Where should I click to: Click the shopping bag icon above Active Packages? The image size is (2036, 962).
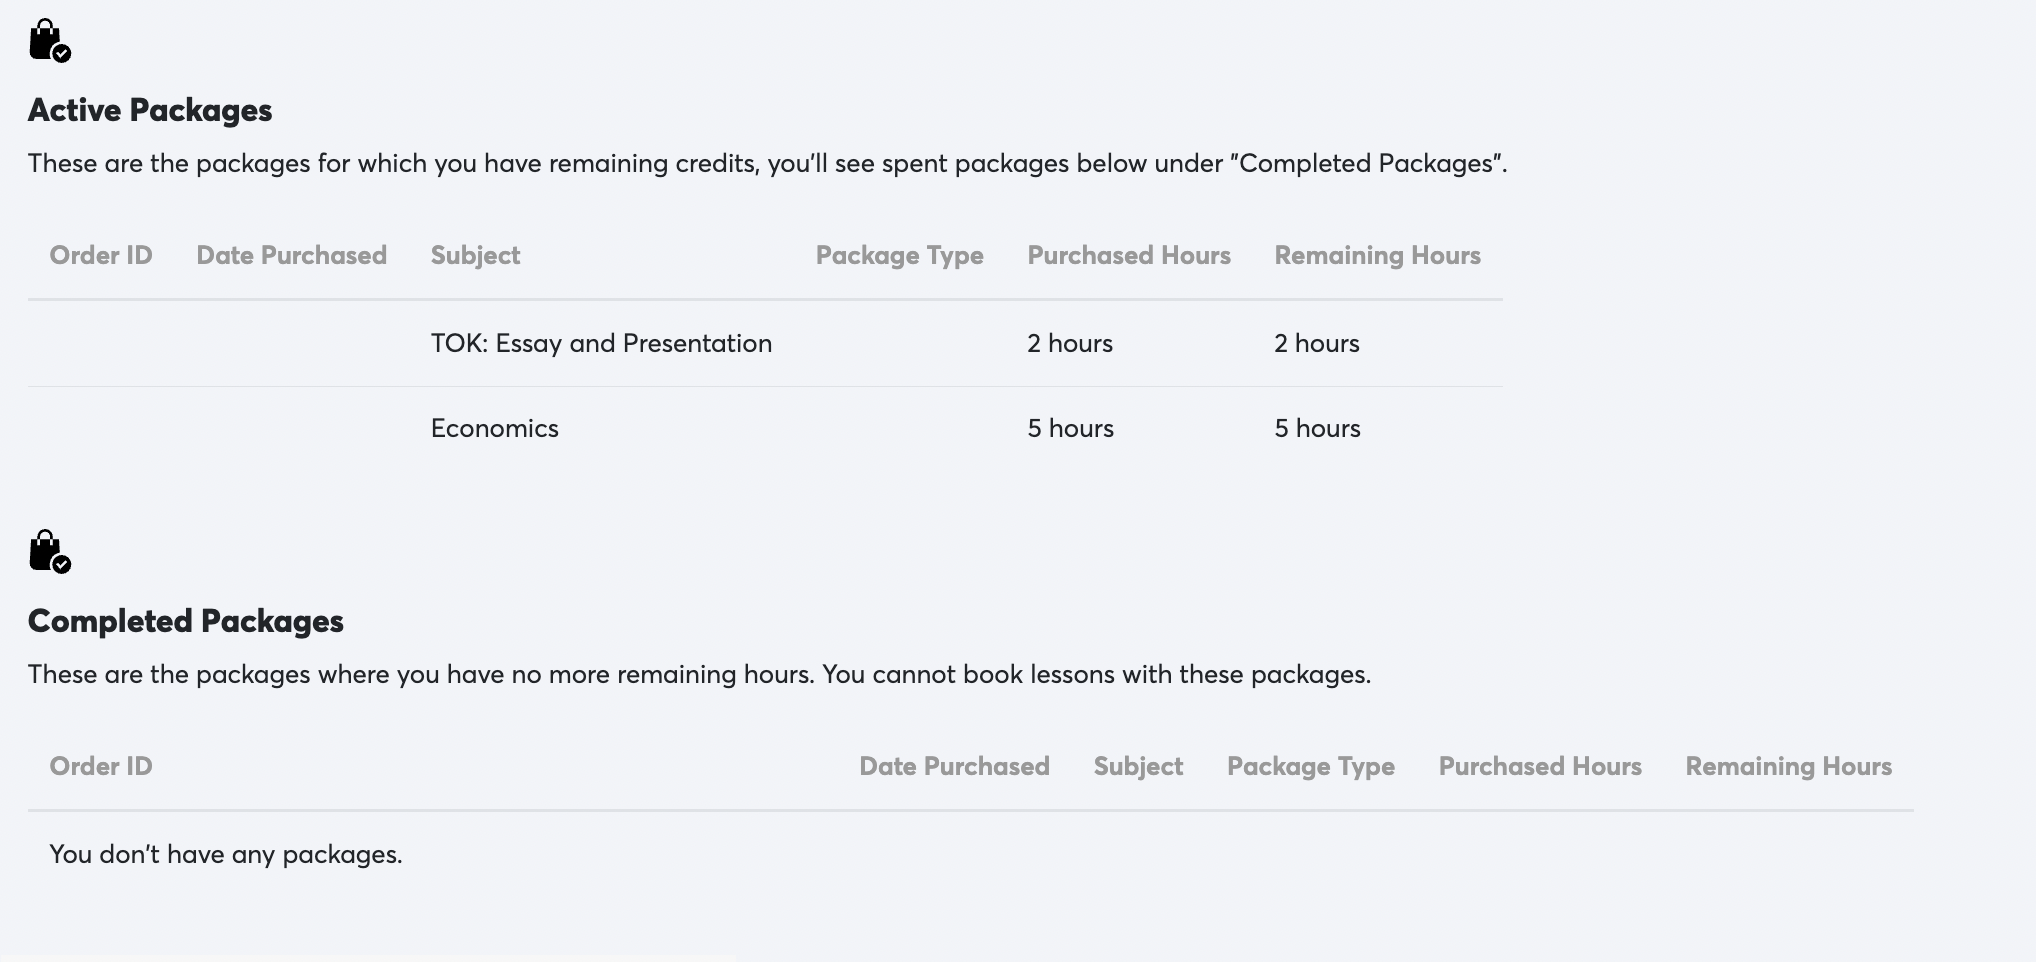49,41
